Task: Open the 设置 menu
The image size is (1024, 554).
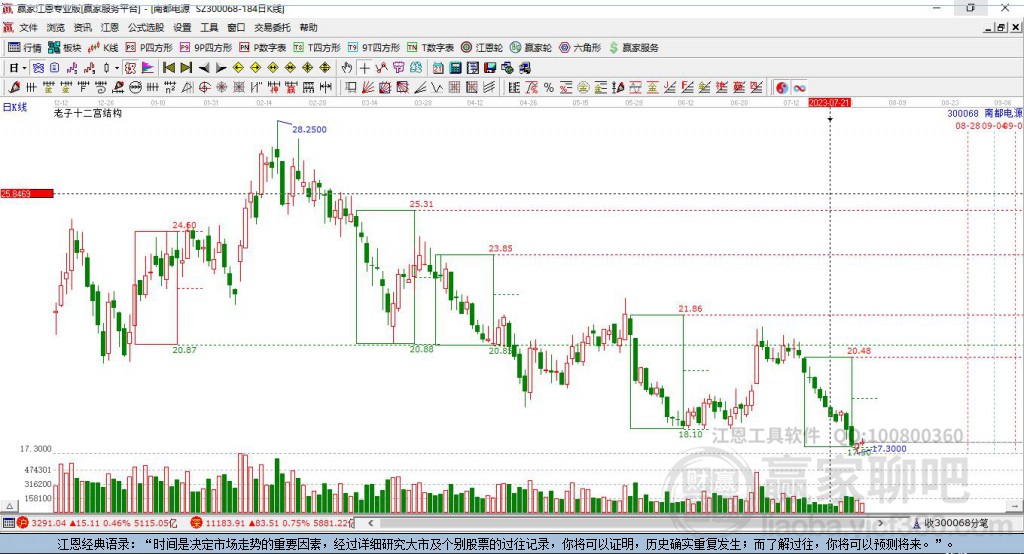Action: tap(182, 27)
